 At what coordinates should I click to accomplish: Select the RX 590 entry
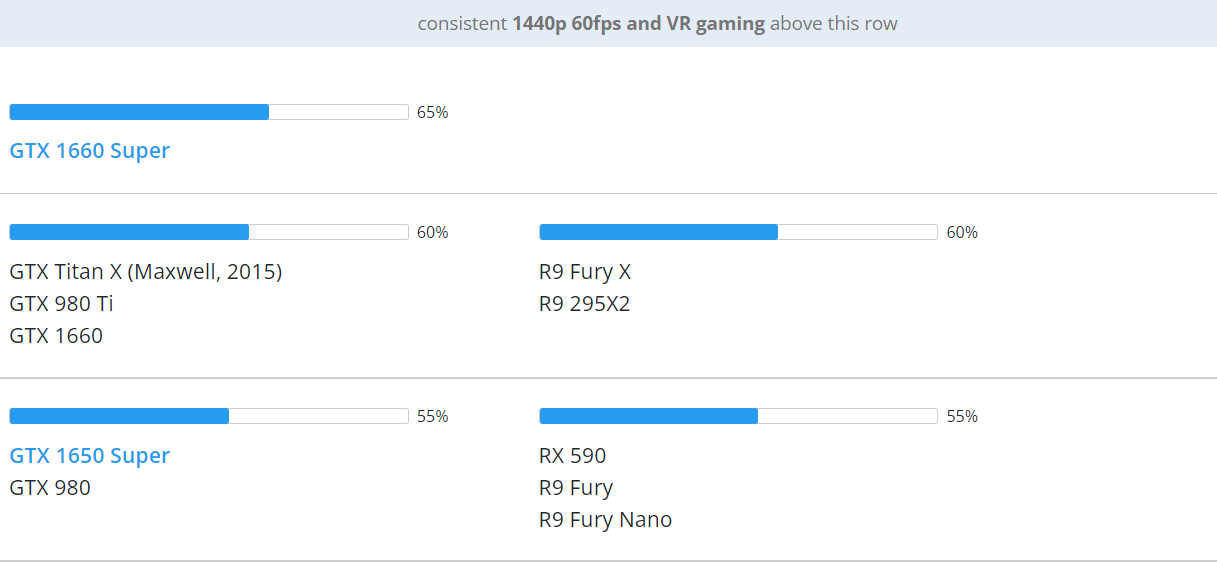pyautogui.click(x=572, y=456)
